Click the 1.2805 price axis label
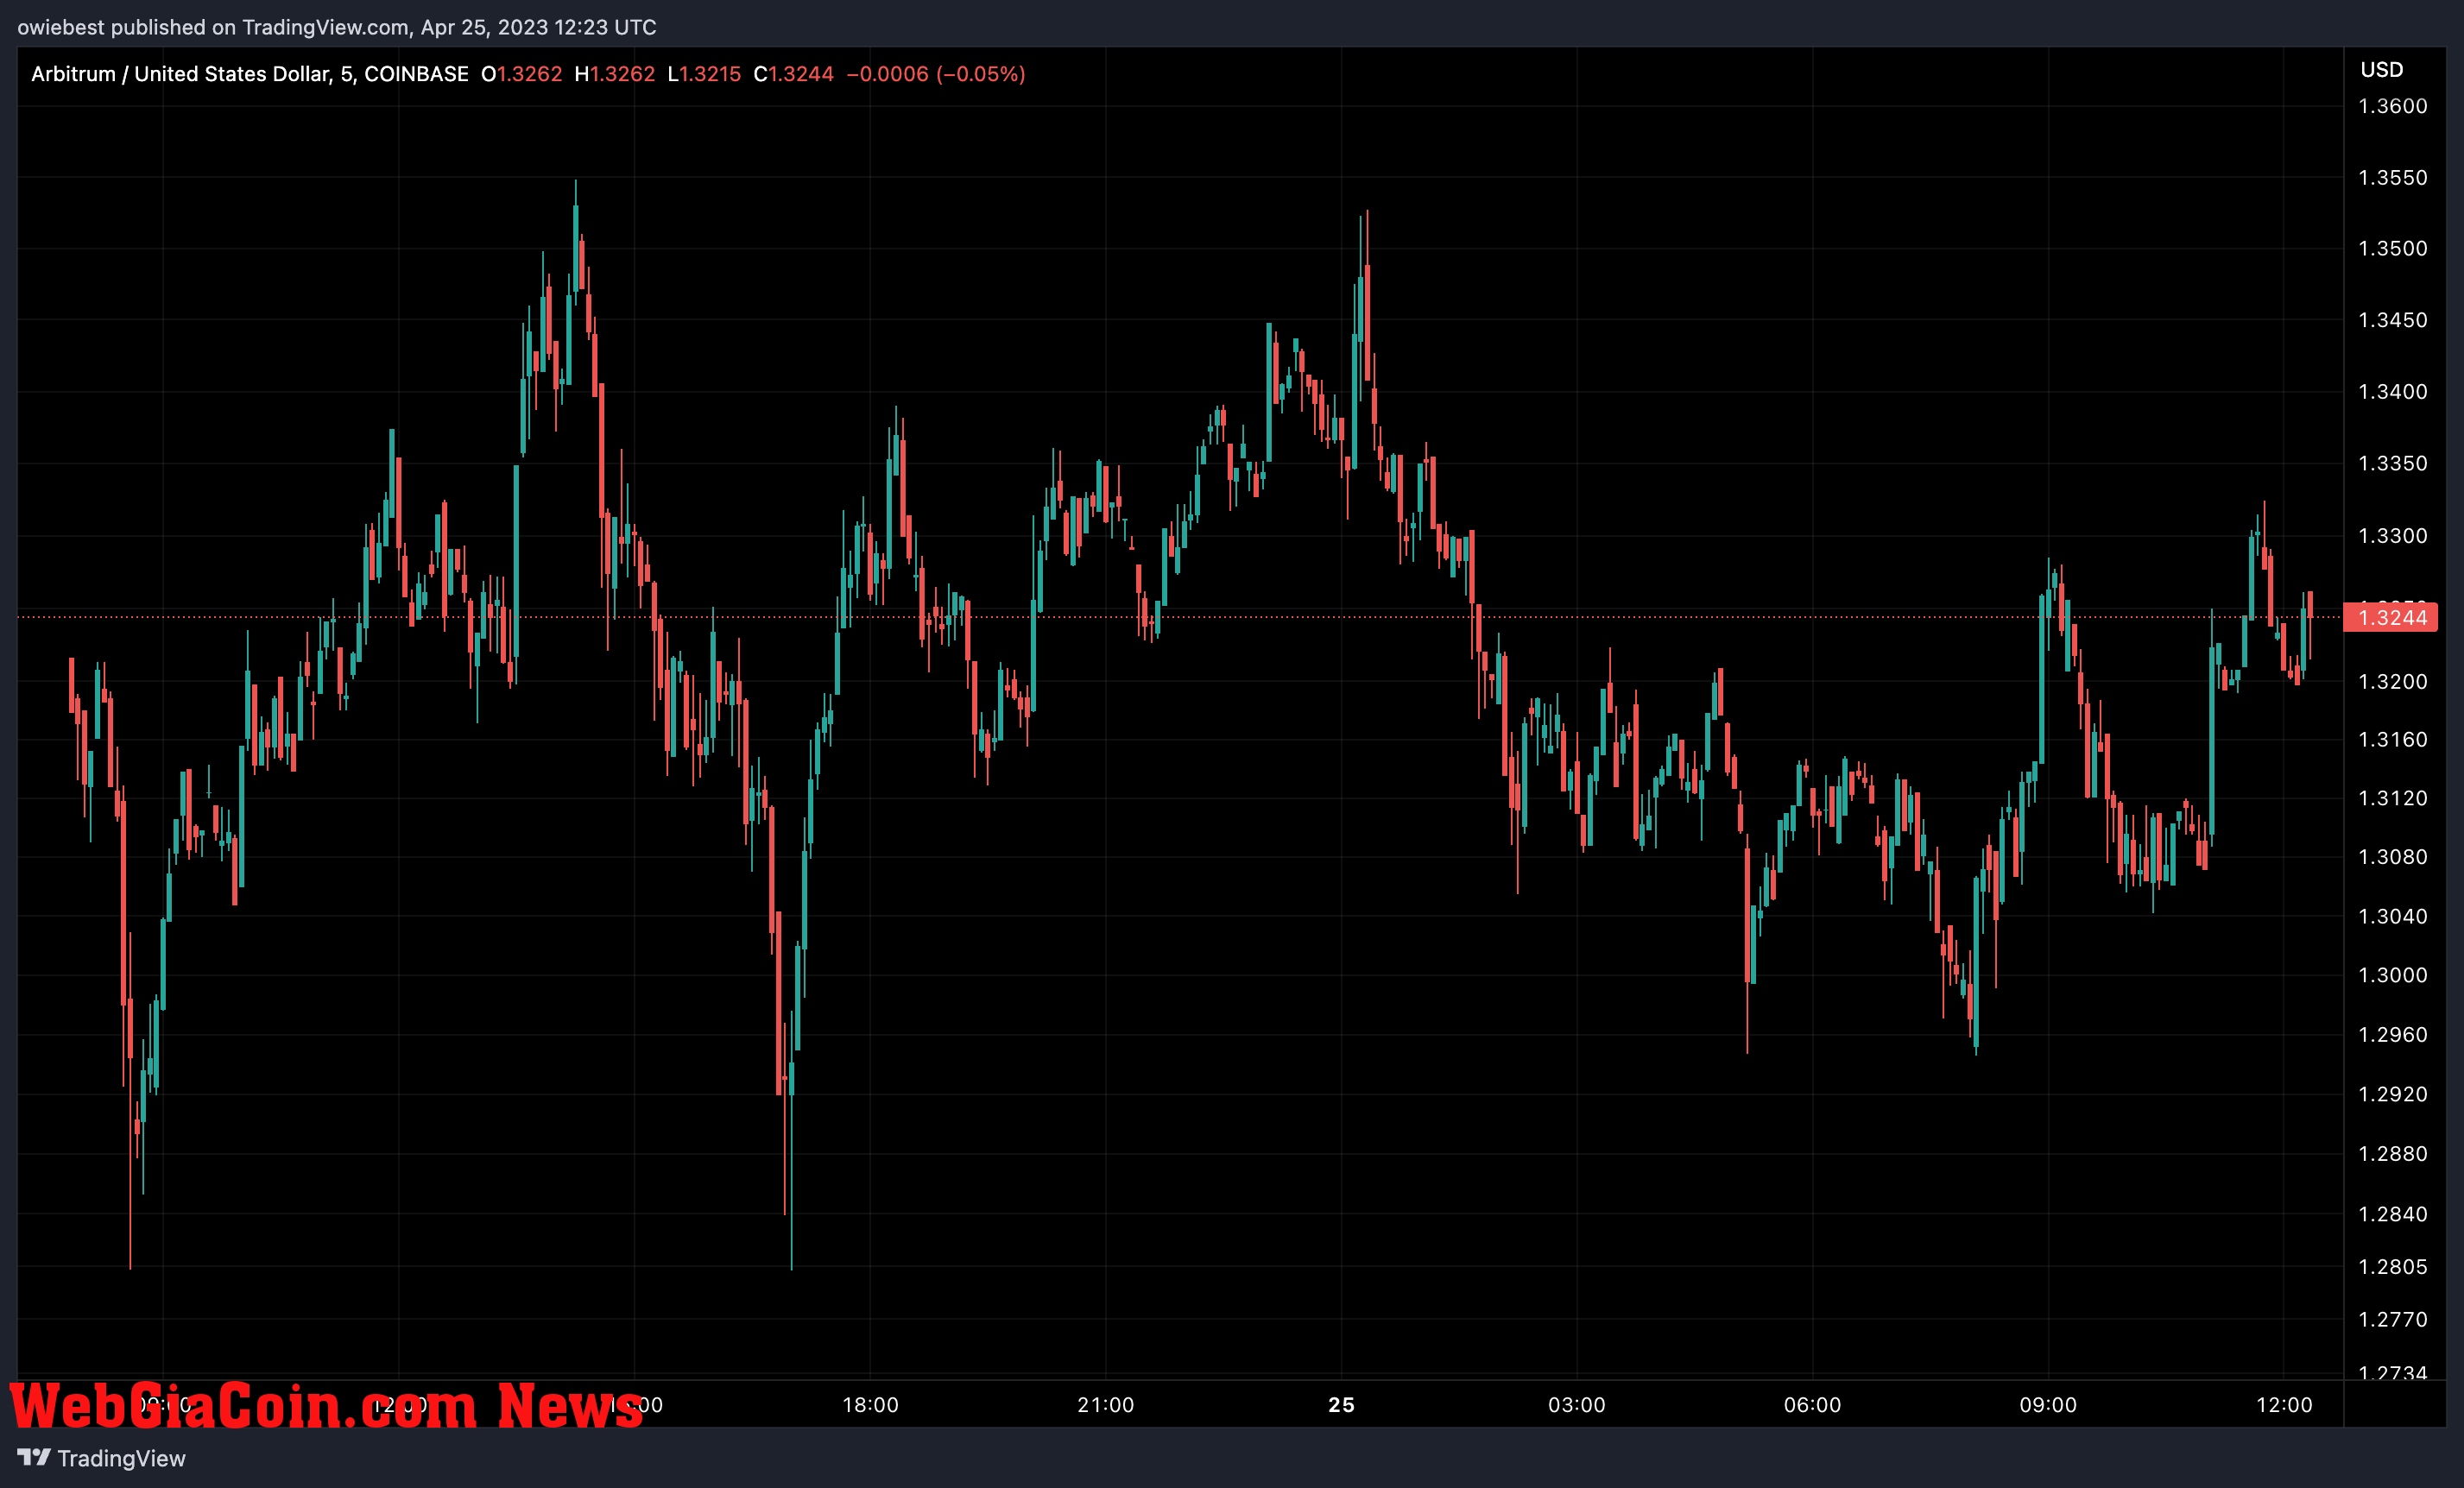Viewport: 2464px width, 1488px height. [x=2393, y=1267]
